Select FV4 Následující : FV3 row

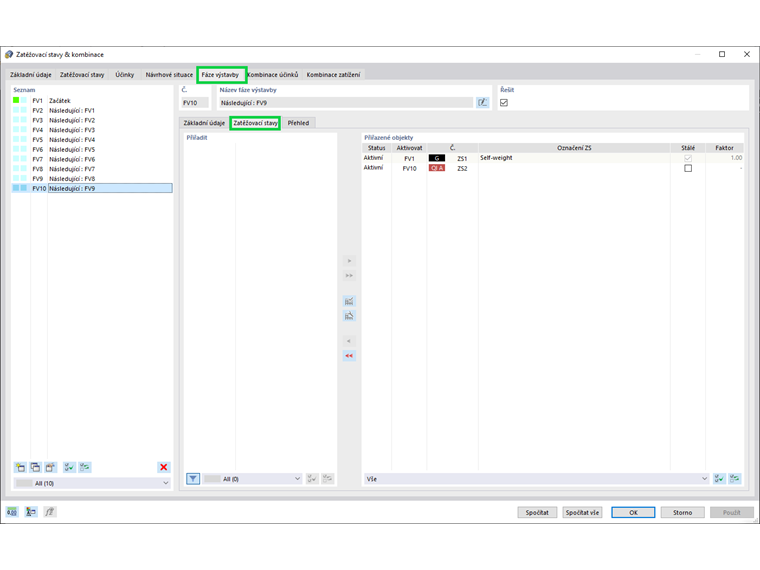click(92, 130)
